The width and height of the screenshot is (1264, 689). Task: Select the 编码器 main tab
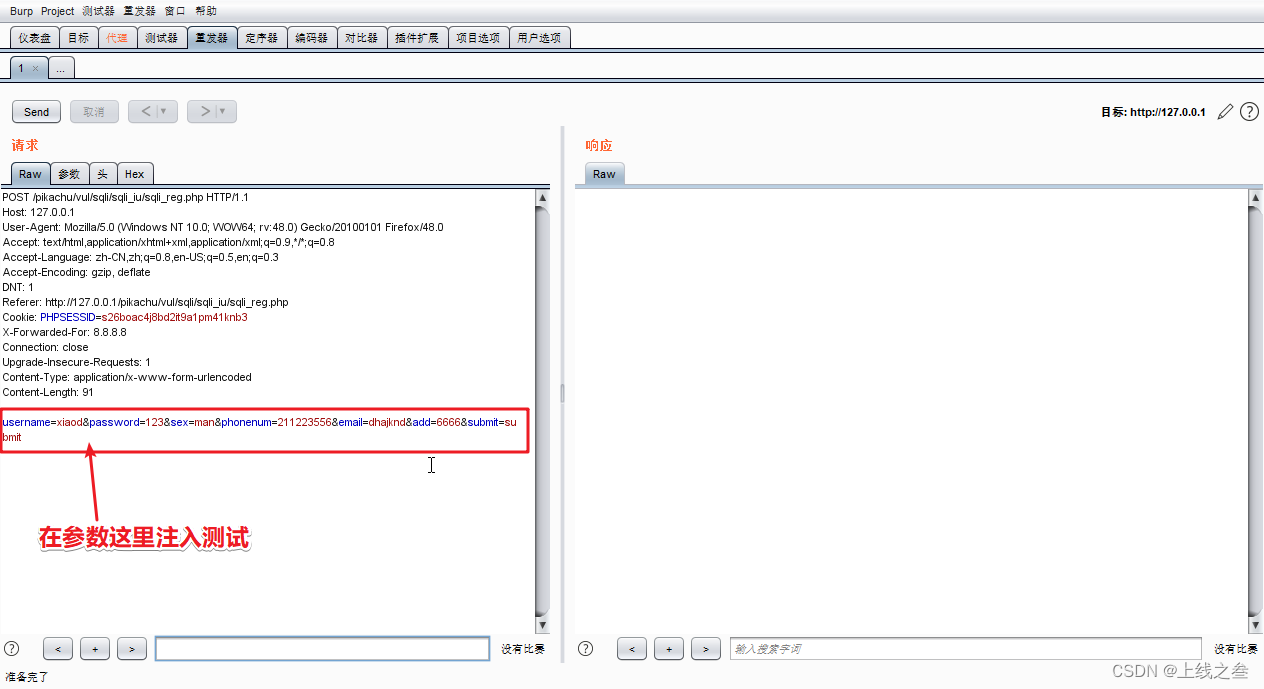tap(311, 36)
